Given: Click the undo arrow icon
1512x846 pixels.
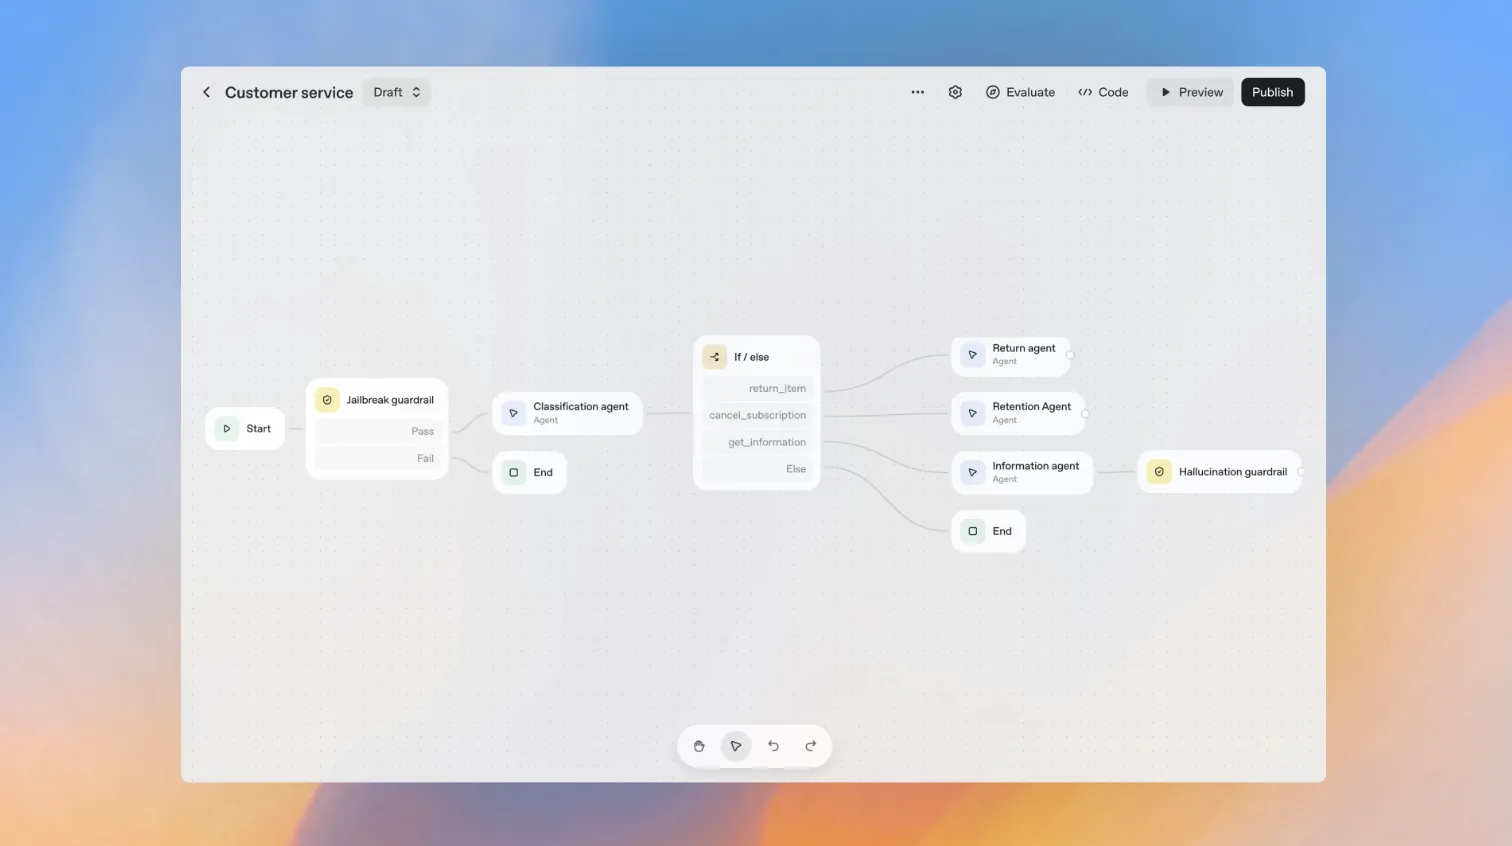Looking at the screenshot, I should (773, 746).
